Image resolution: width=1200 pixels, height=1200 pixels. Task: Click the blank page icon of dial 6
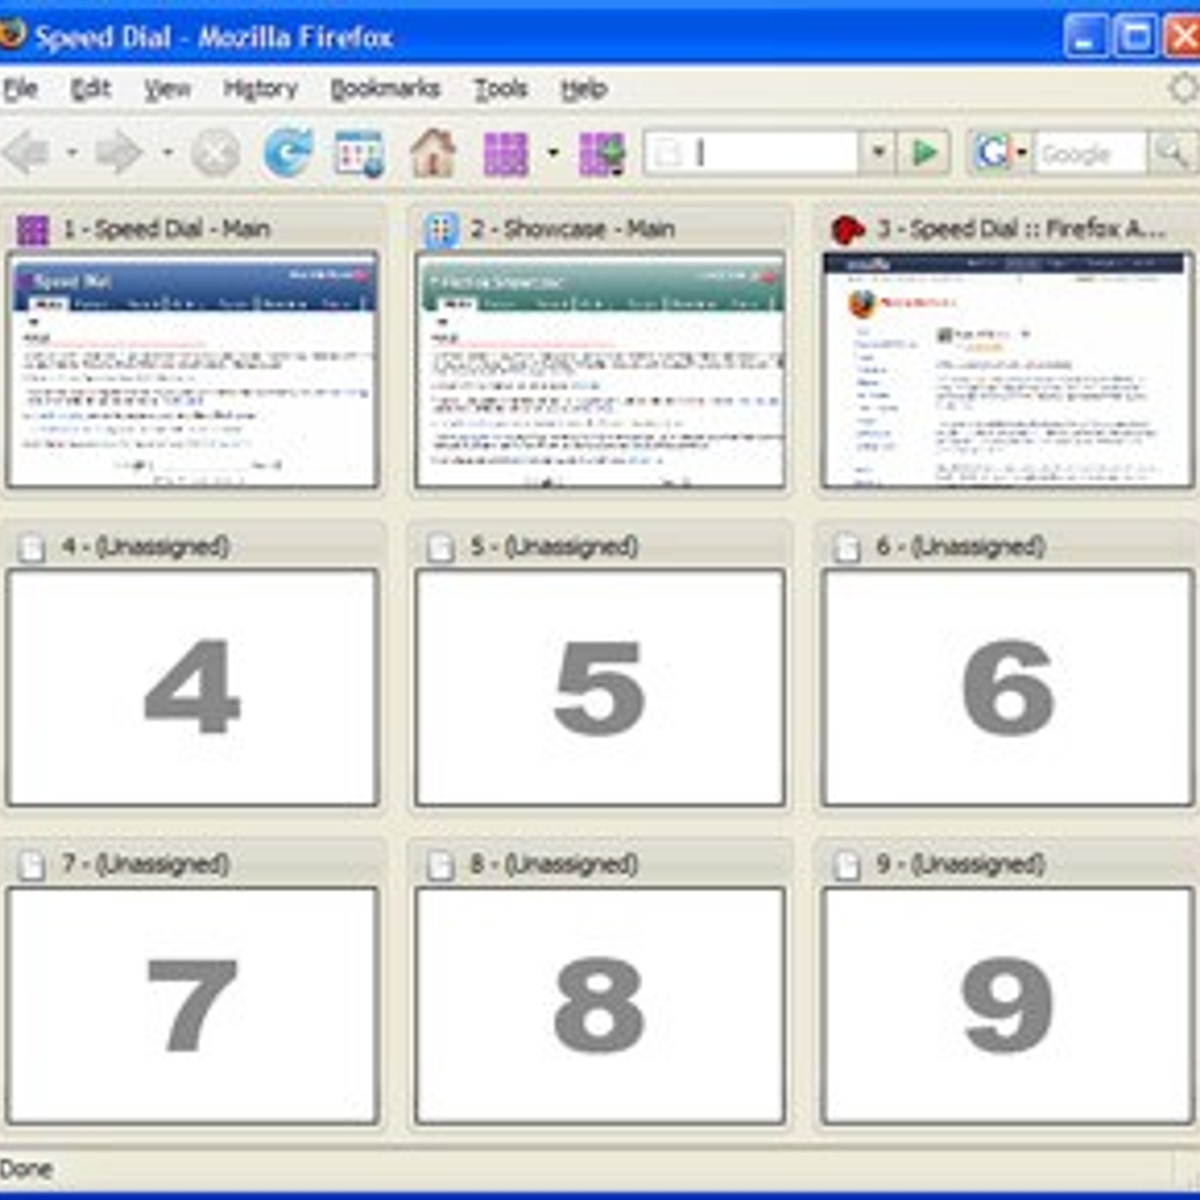click(x=847, y=547)
